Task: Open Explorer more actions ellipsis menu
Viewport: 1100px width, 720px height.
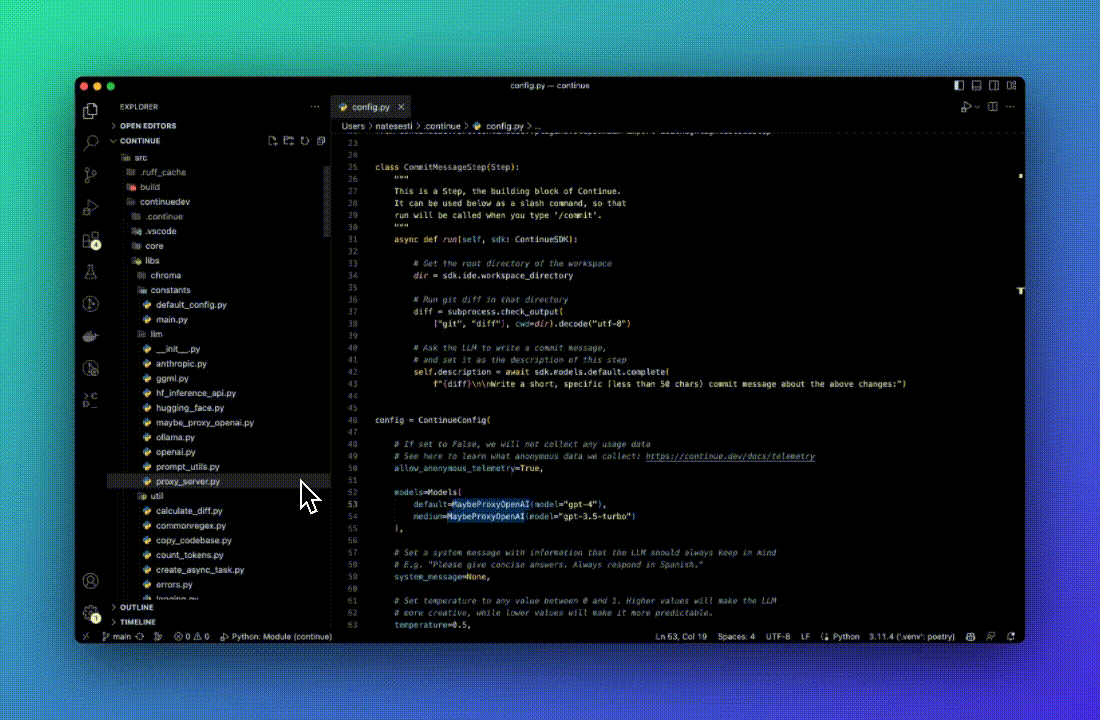Action: click(315, 107)
